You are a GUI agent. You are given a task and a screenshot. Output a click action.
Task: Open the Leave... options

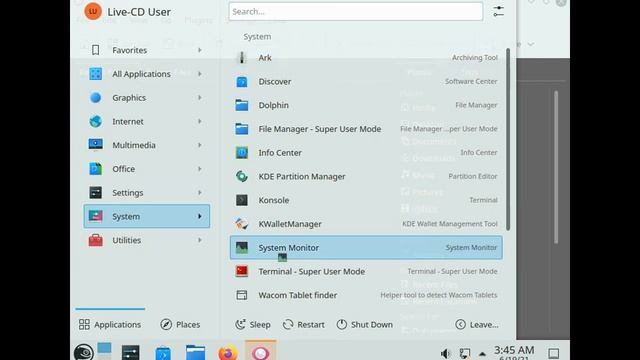coord(477,324)
